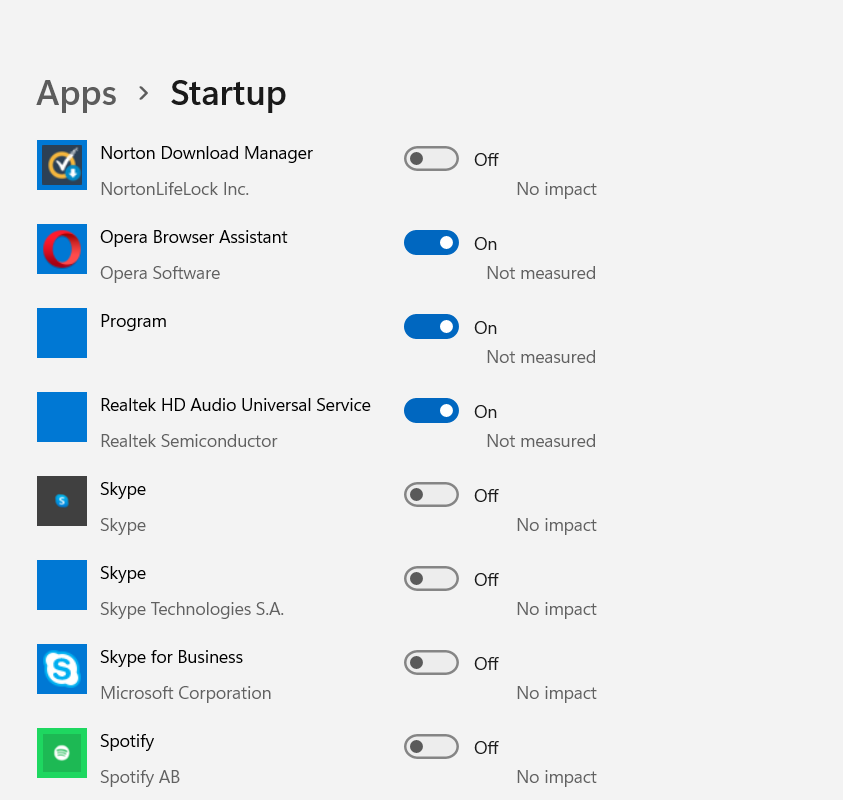Screen dimensions: 843x800
Task: Click the blank blue Program icon
Action: tap(62, 333)
